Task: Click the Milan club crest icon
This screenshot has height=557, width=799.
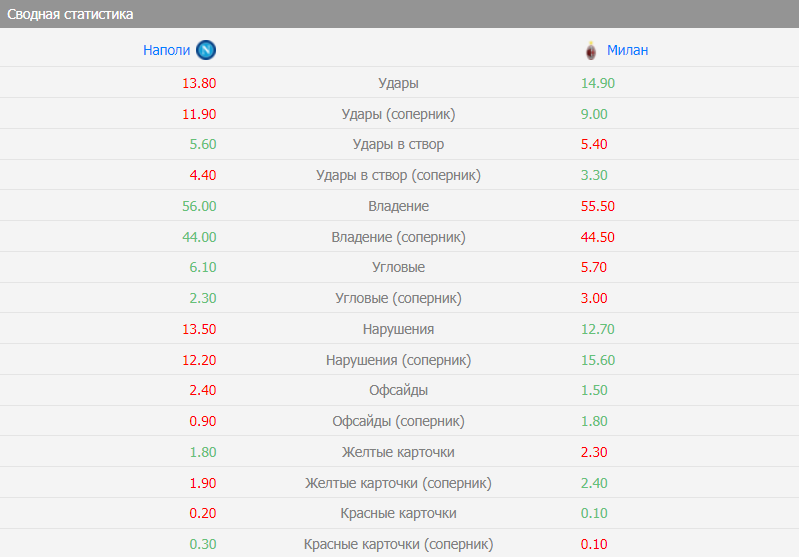Action: 591,50
